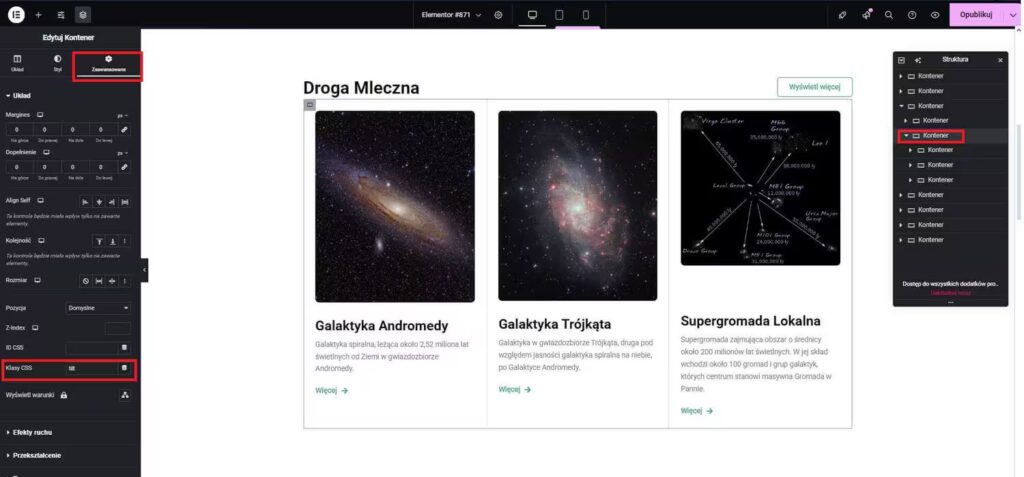The height and width of the screenshot is (477, 1024).
Task: Select Rozmiar grow option icon
Action: coord(99,281)
